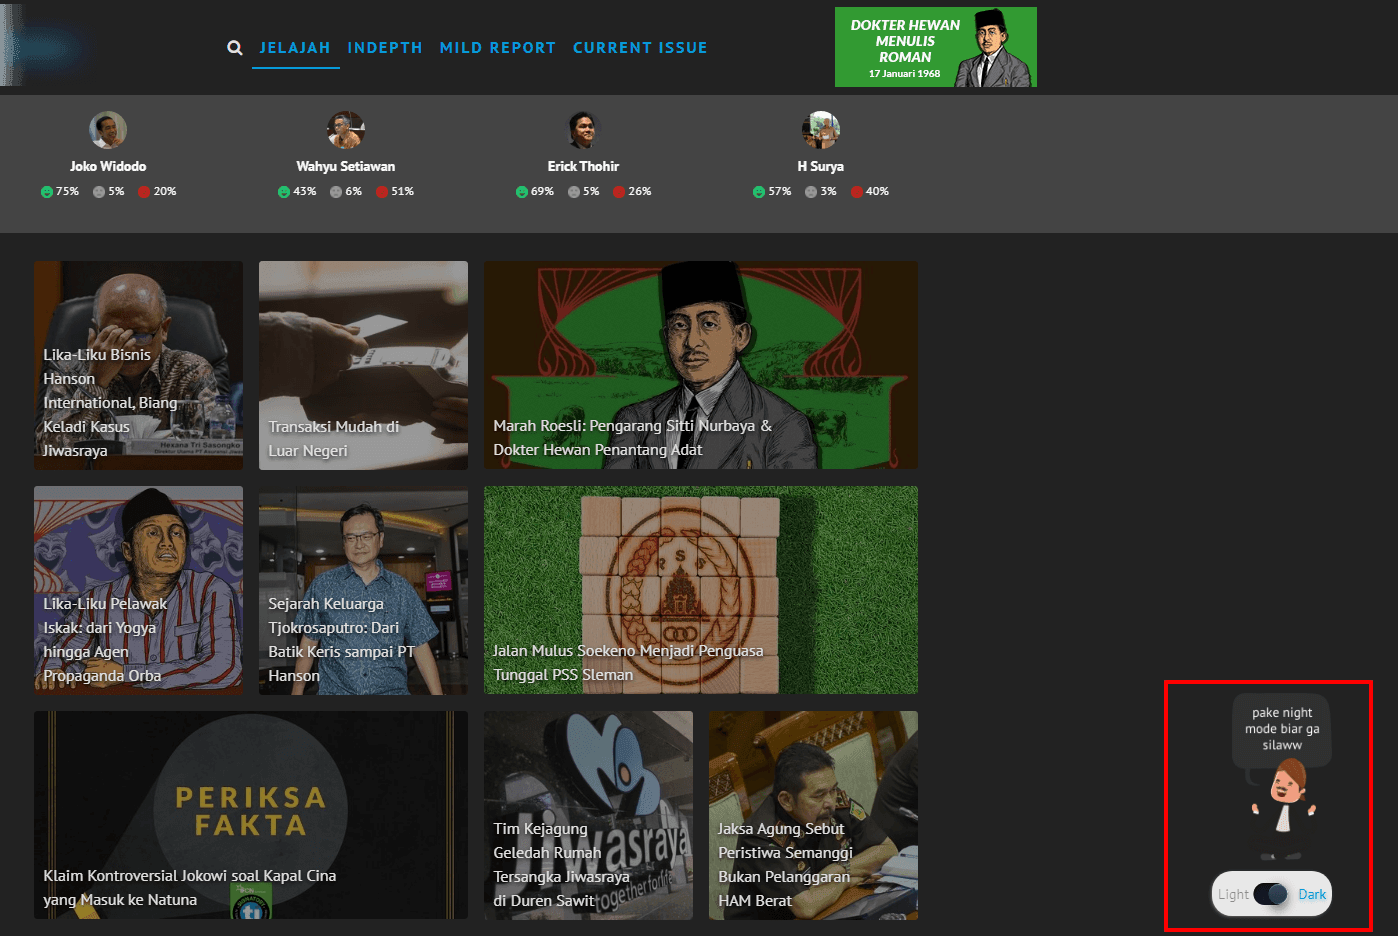Viewport: 1398px width, 936px height.
Task: Read the PSS Sleman Soekeno article
Action: point(700,590)
